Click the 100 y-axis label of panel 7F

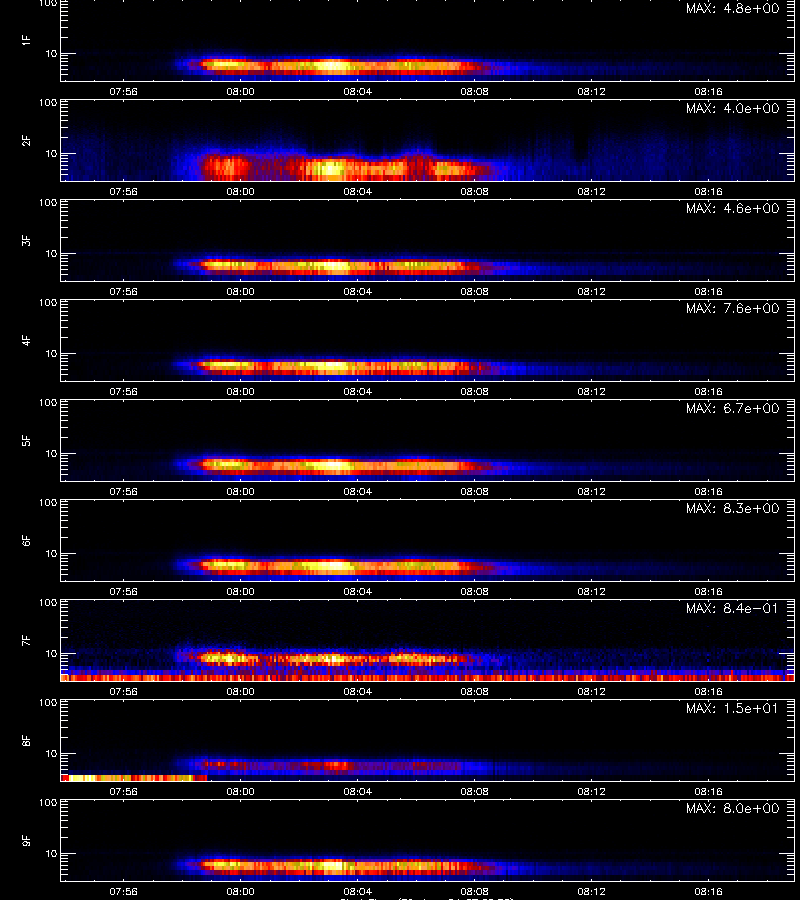pyautogui.click(x=48, y=603)
